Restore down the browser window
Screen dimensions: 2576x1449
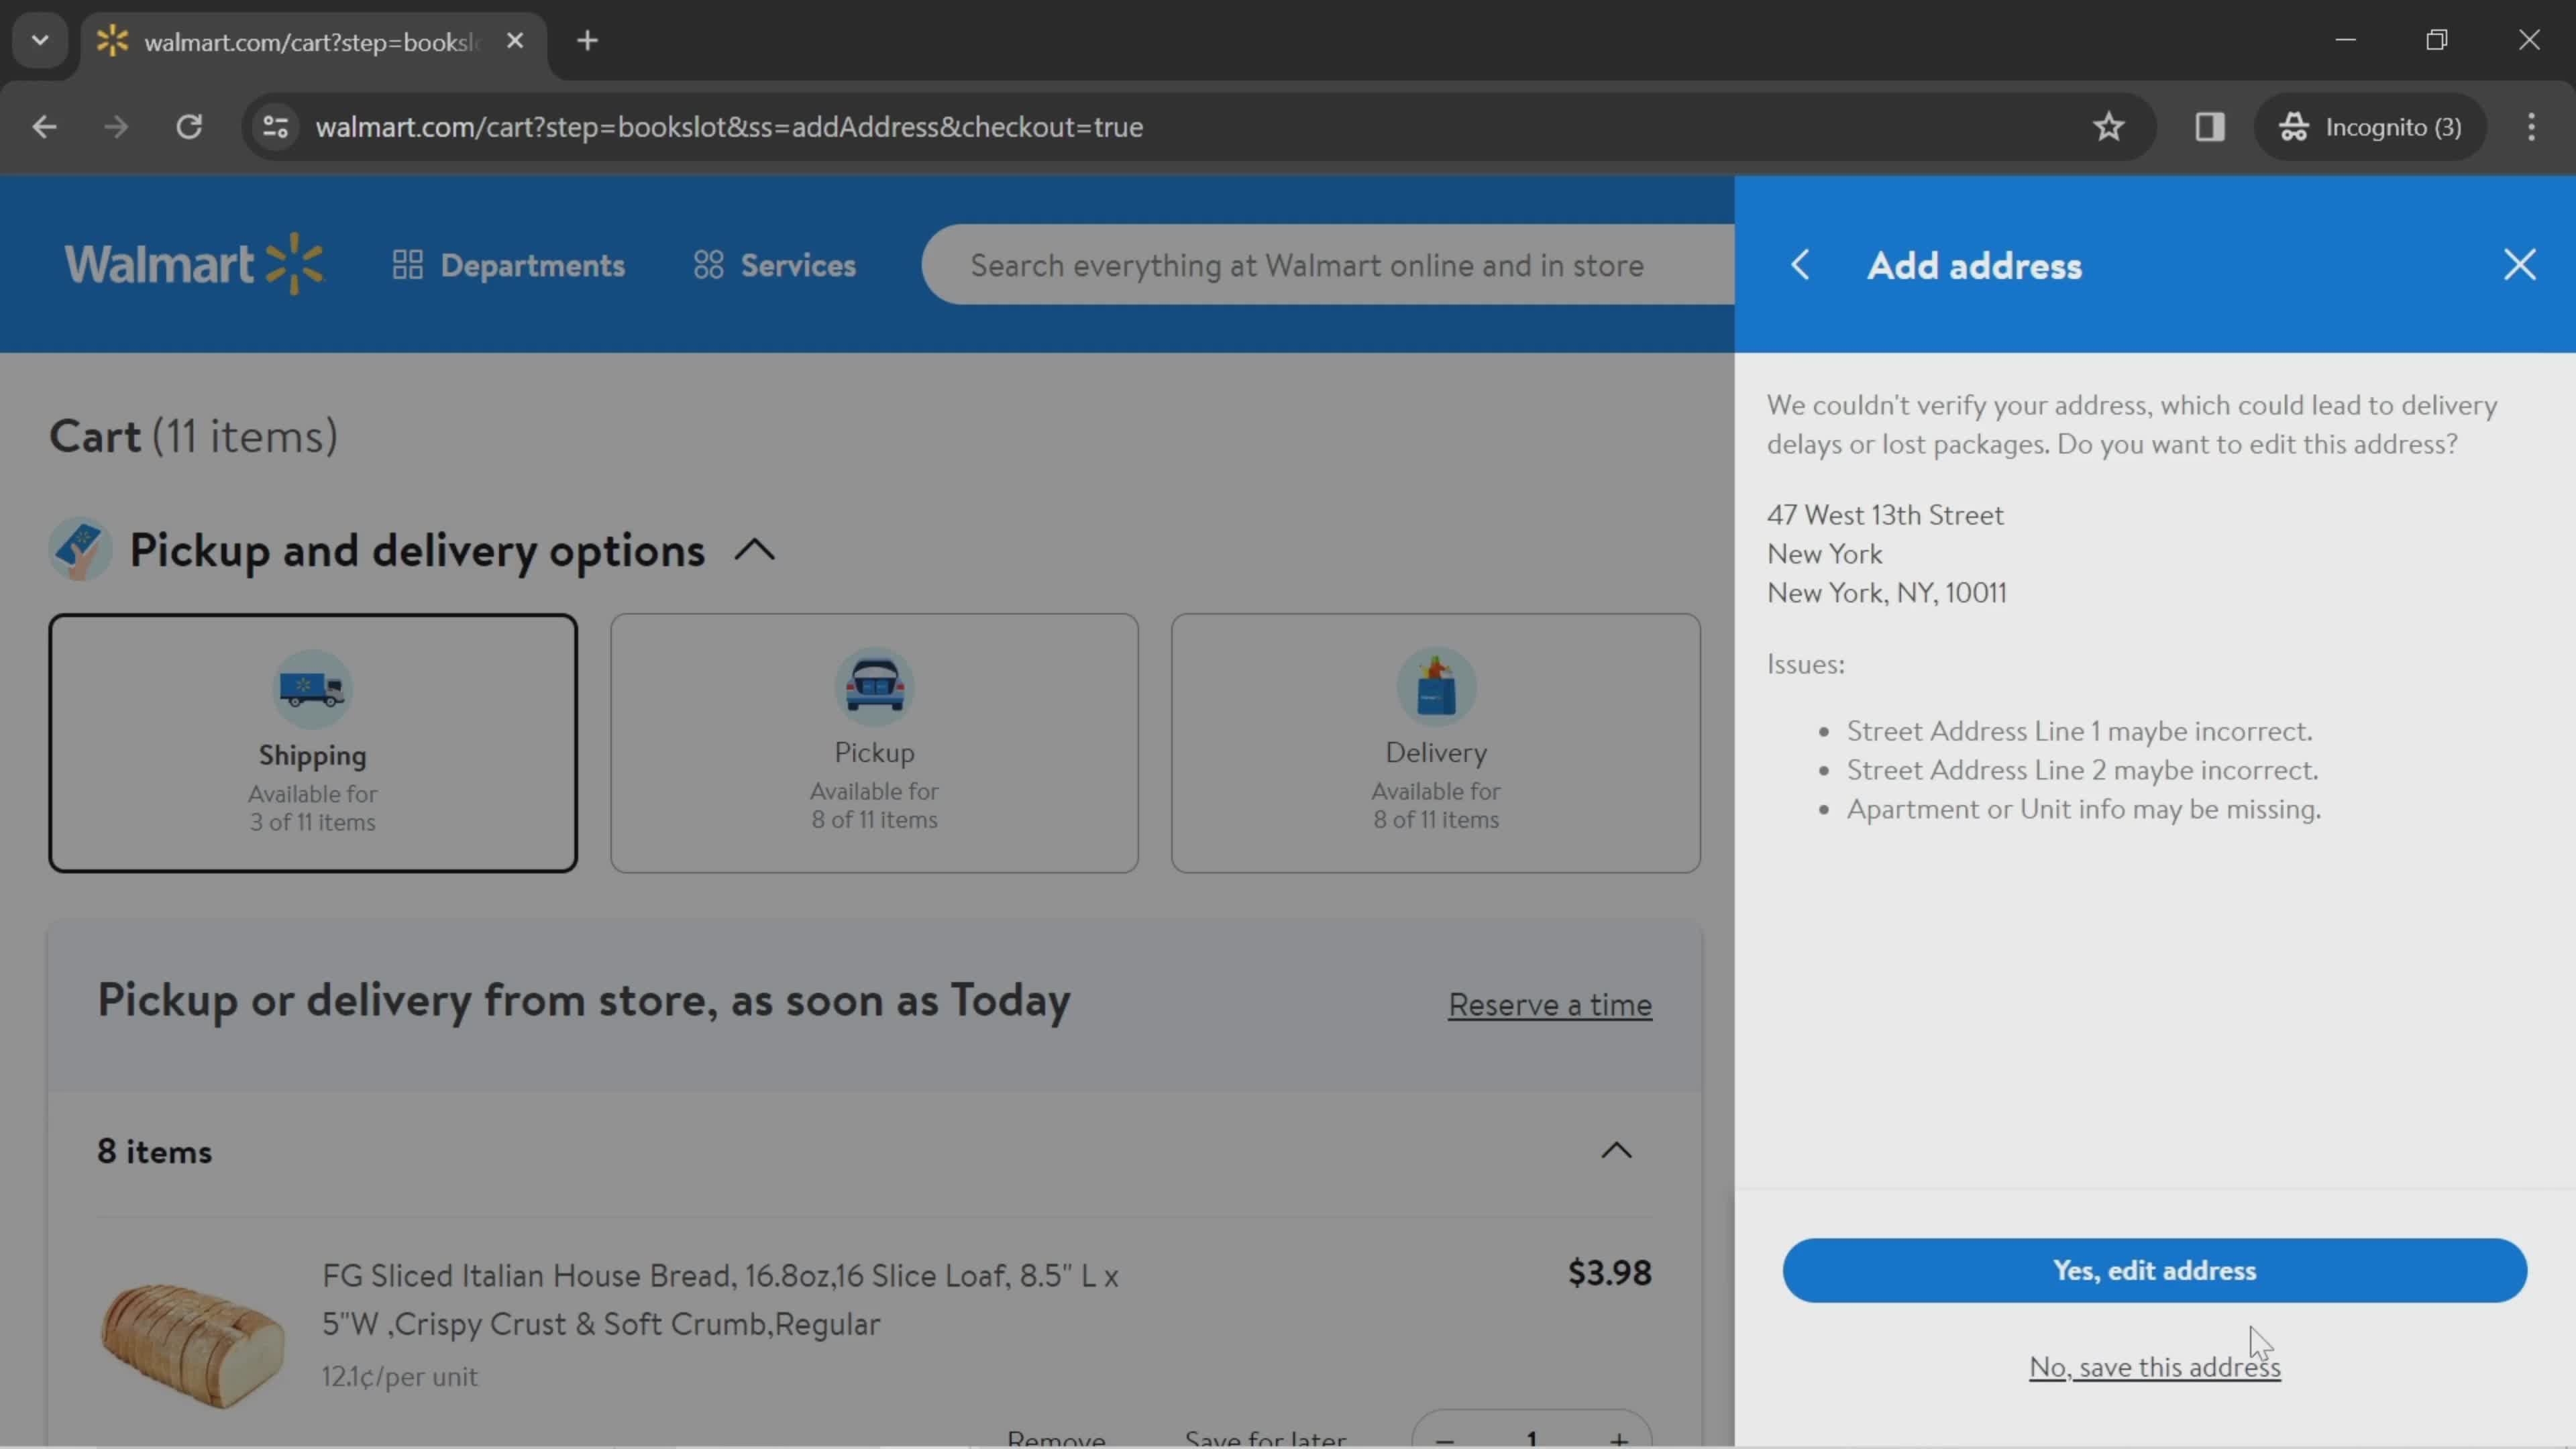(x=2437, y=40)
